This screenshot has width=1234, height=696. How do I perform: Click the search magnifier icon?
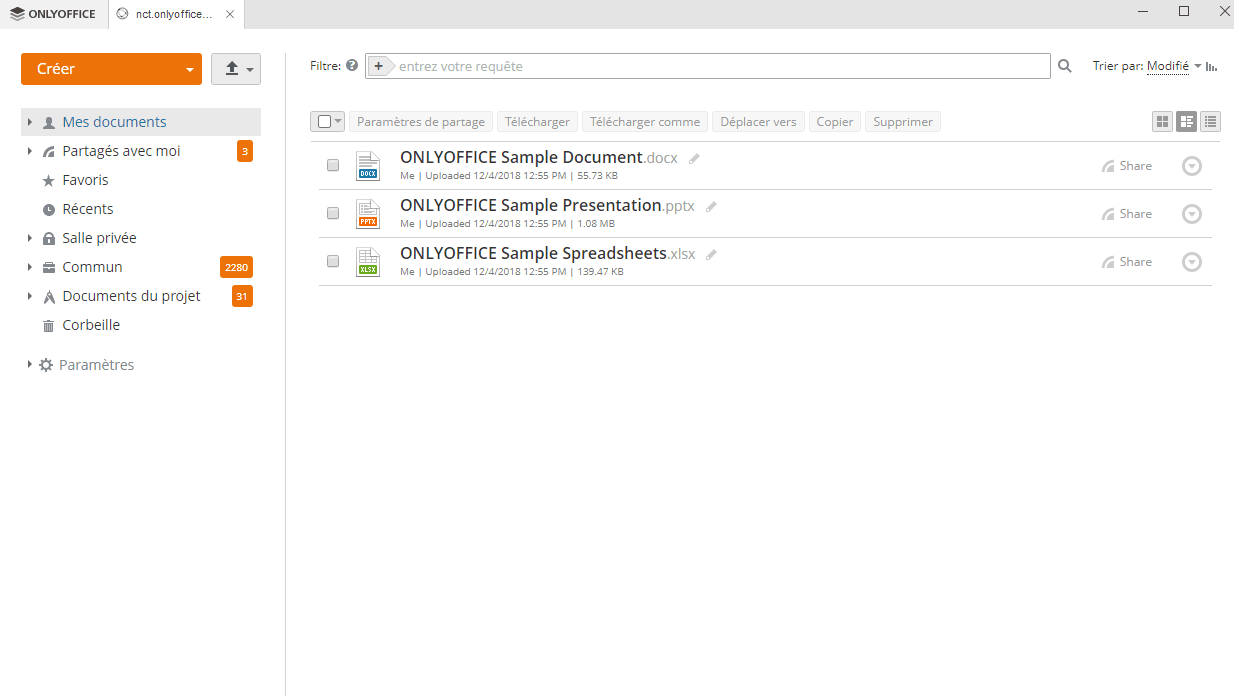[1065, 66]
